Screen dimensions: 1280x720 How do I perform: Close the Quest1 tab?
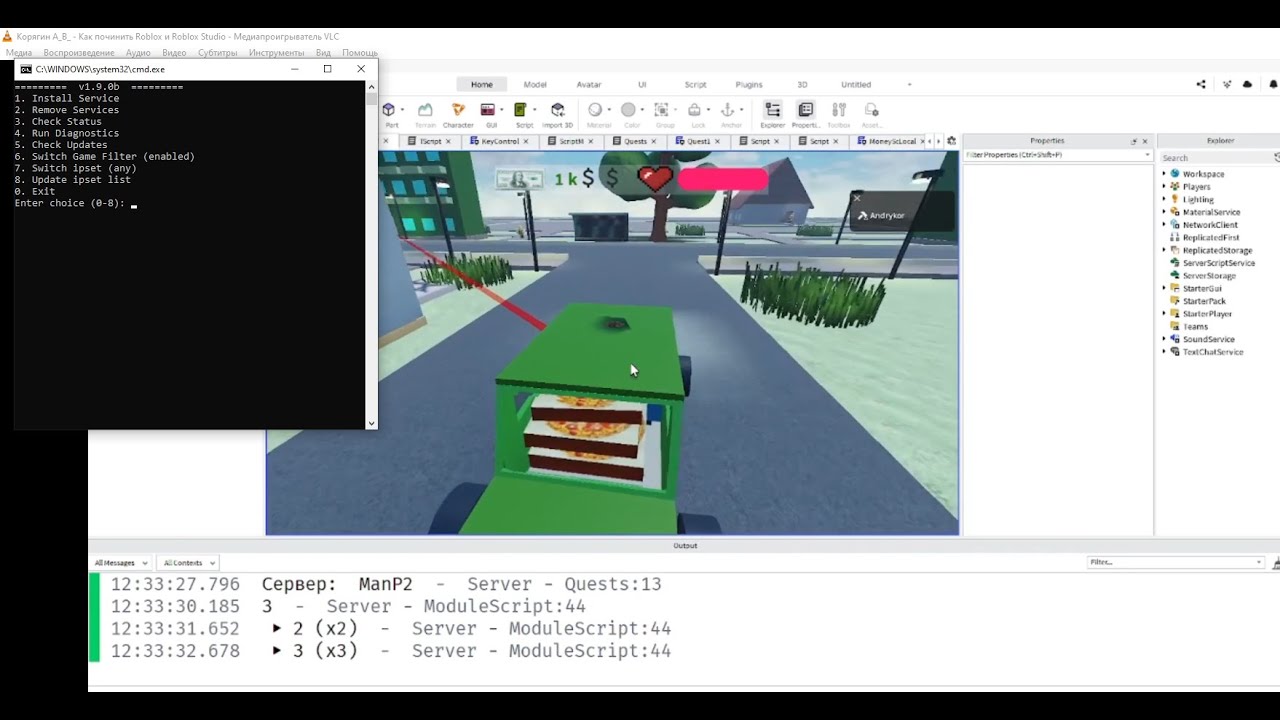(x=718, y=142)
